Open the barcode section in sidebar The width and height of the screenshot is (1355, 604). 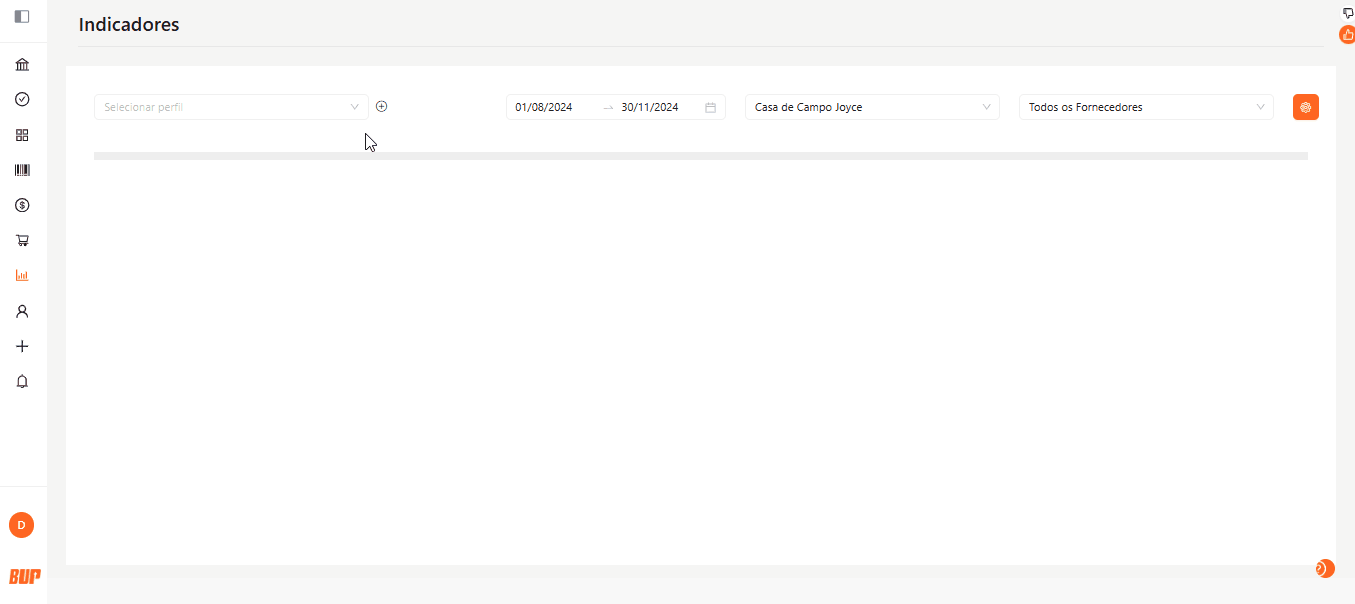coord(22,170)
